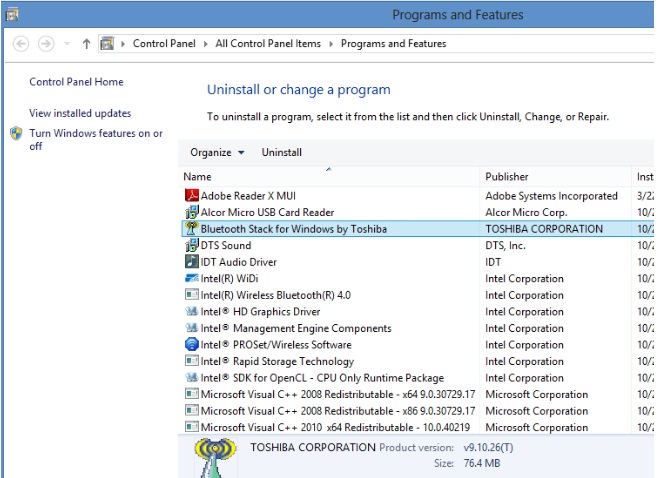The image size is (659, 478).
Task: Select Visual C++ 2008 x86 9.0.30729.17 entry
Action: coord(337,411)
